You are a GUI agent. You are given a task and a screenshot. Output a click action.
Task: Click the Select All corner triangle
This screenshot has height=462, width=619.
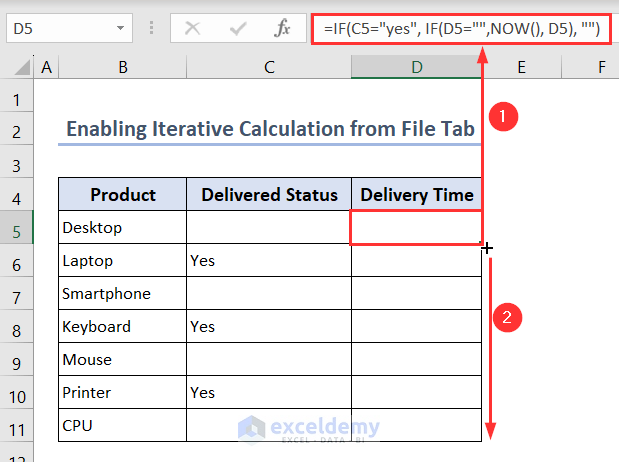(x=22, y=67)
